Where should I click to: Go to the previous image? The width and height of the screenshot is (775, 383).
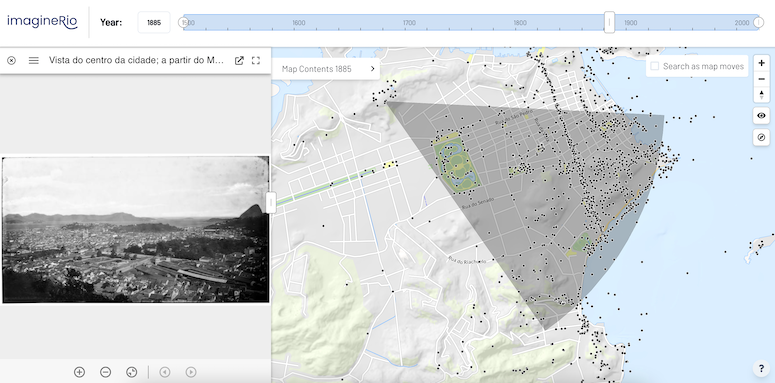[x=165, y=372]
